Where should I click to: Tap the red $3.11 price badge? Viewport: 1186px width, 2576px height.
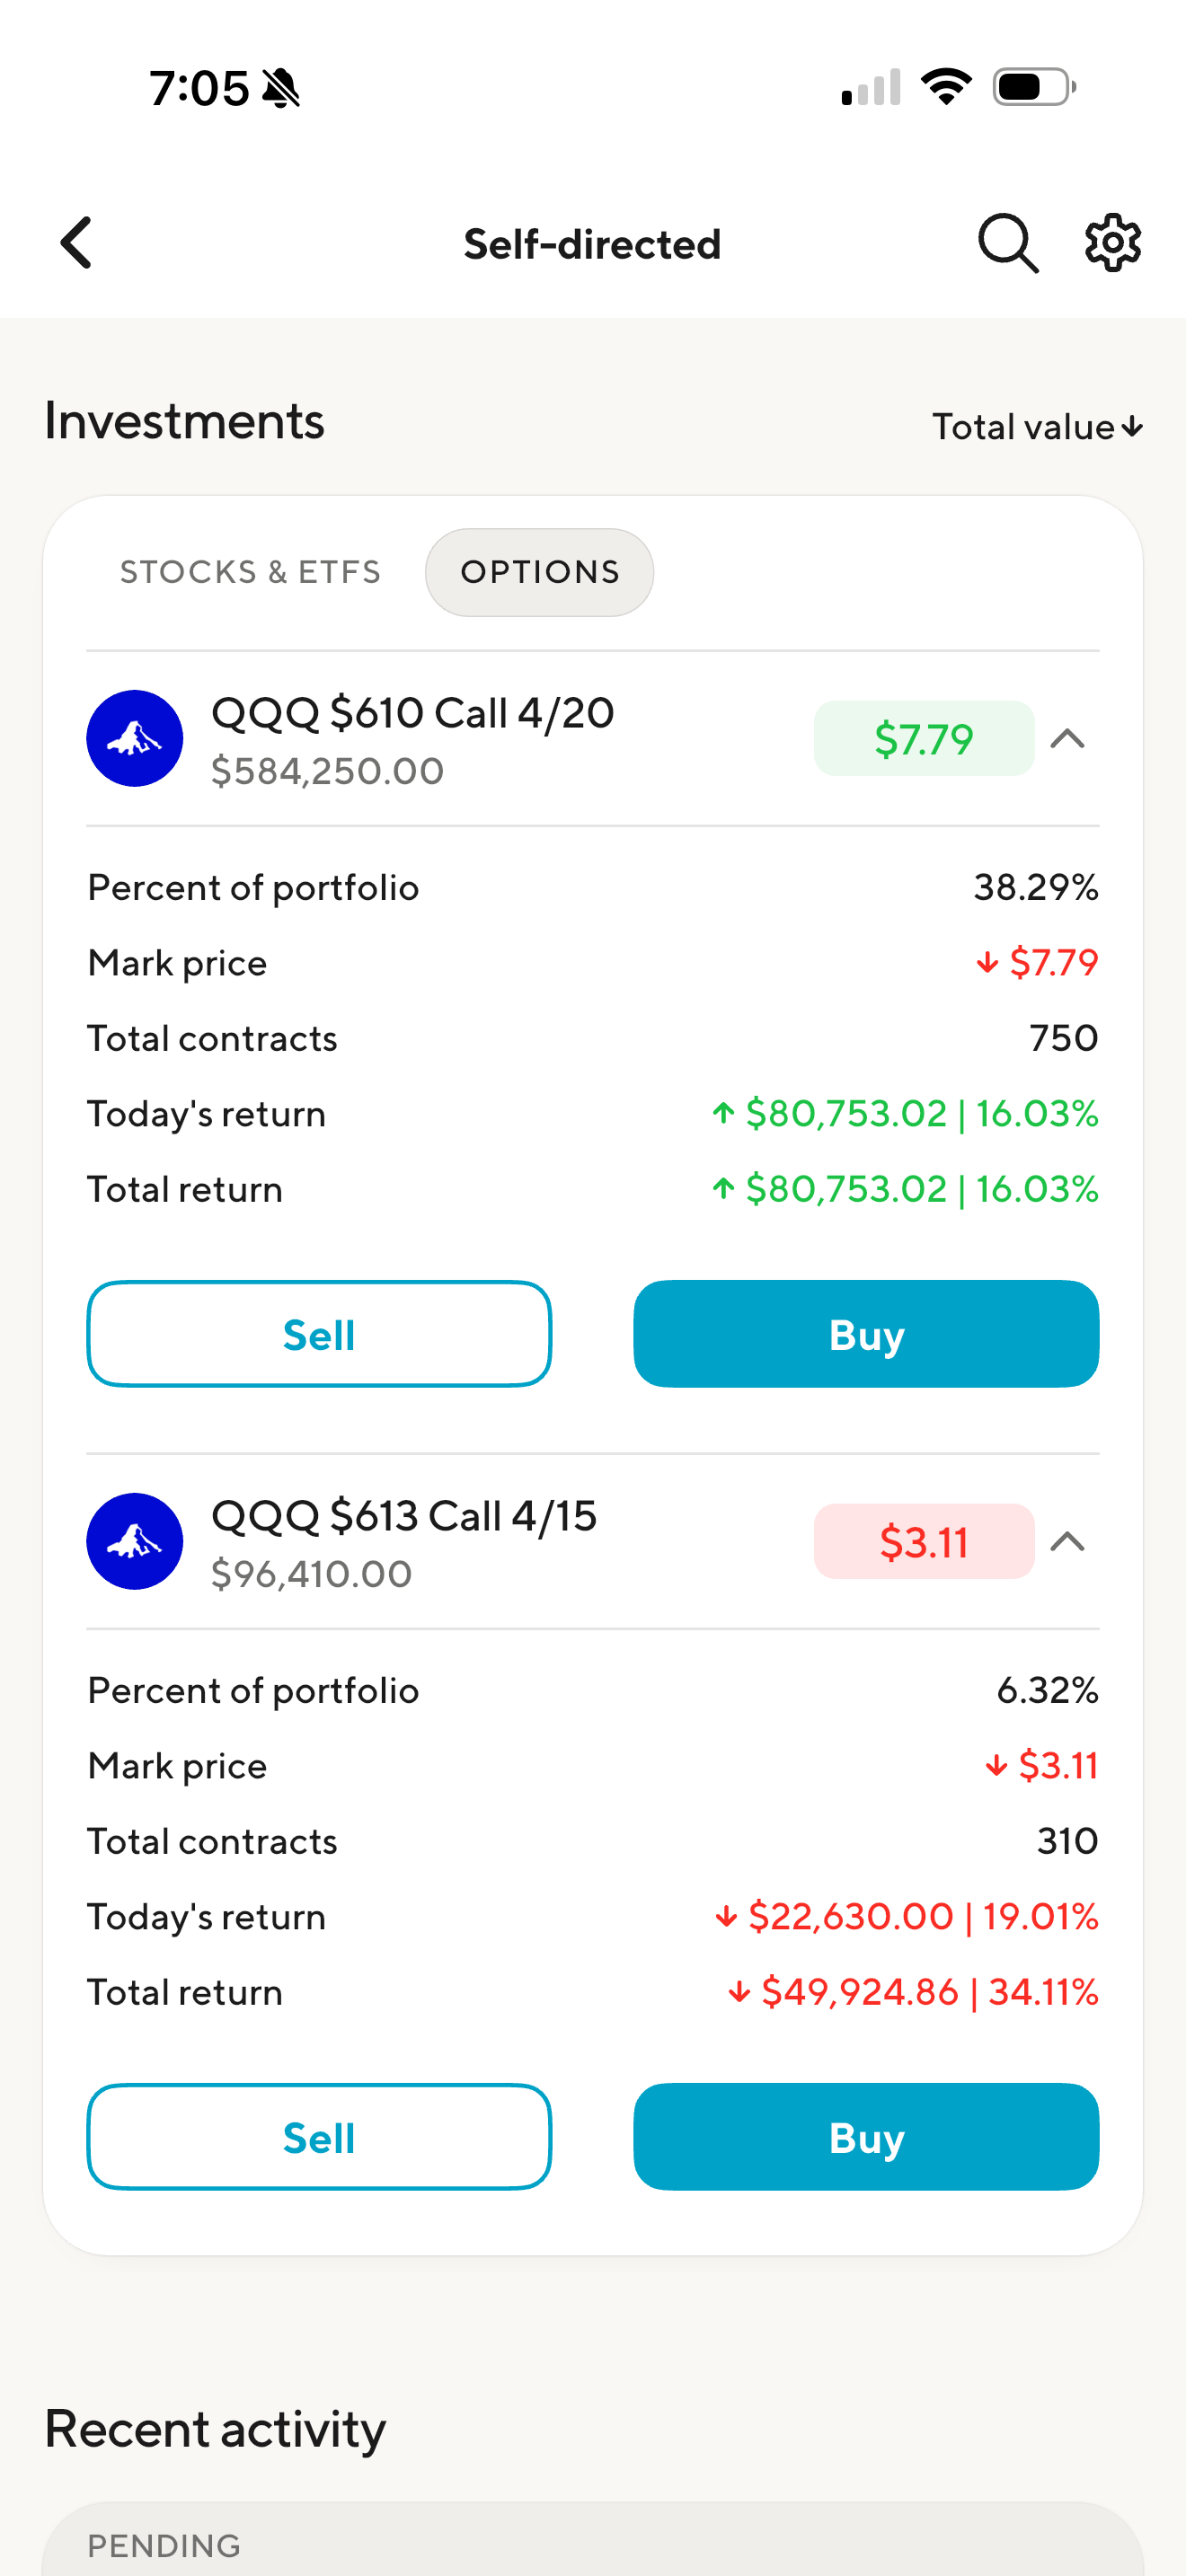pos(923,1541)
